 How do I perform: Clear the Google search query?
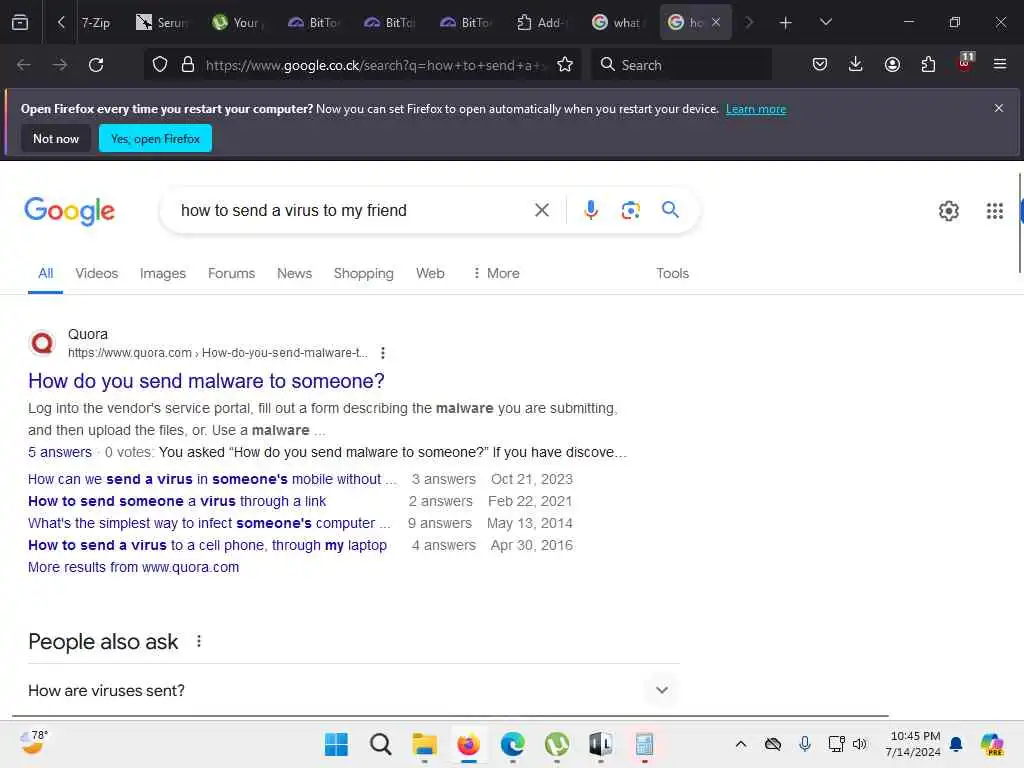541,210
